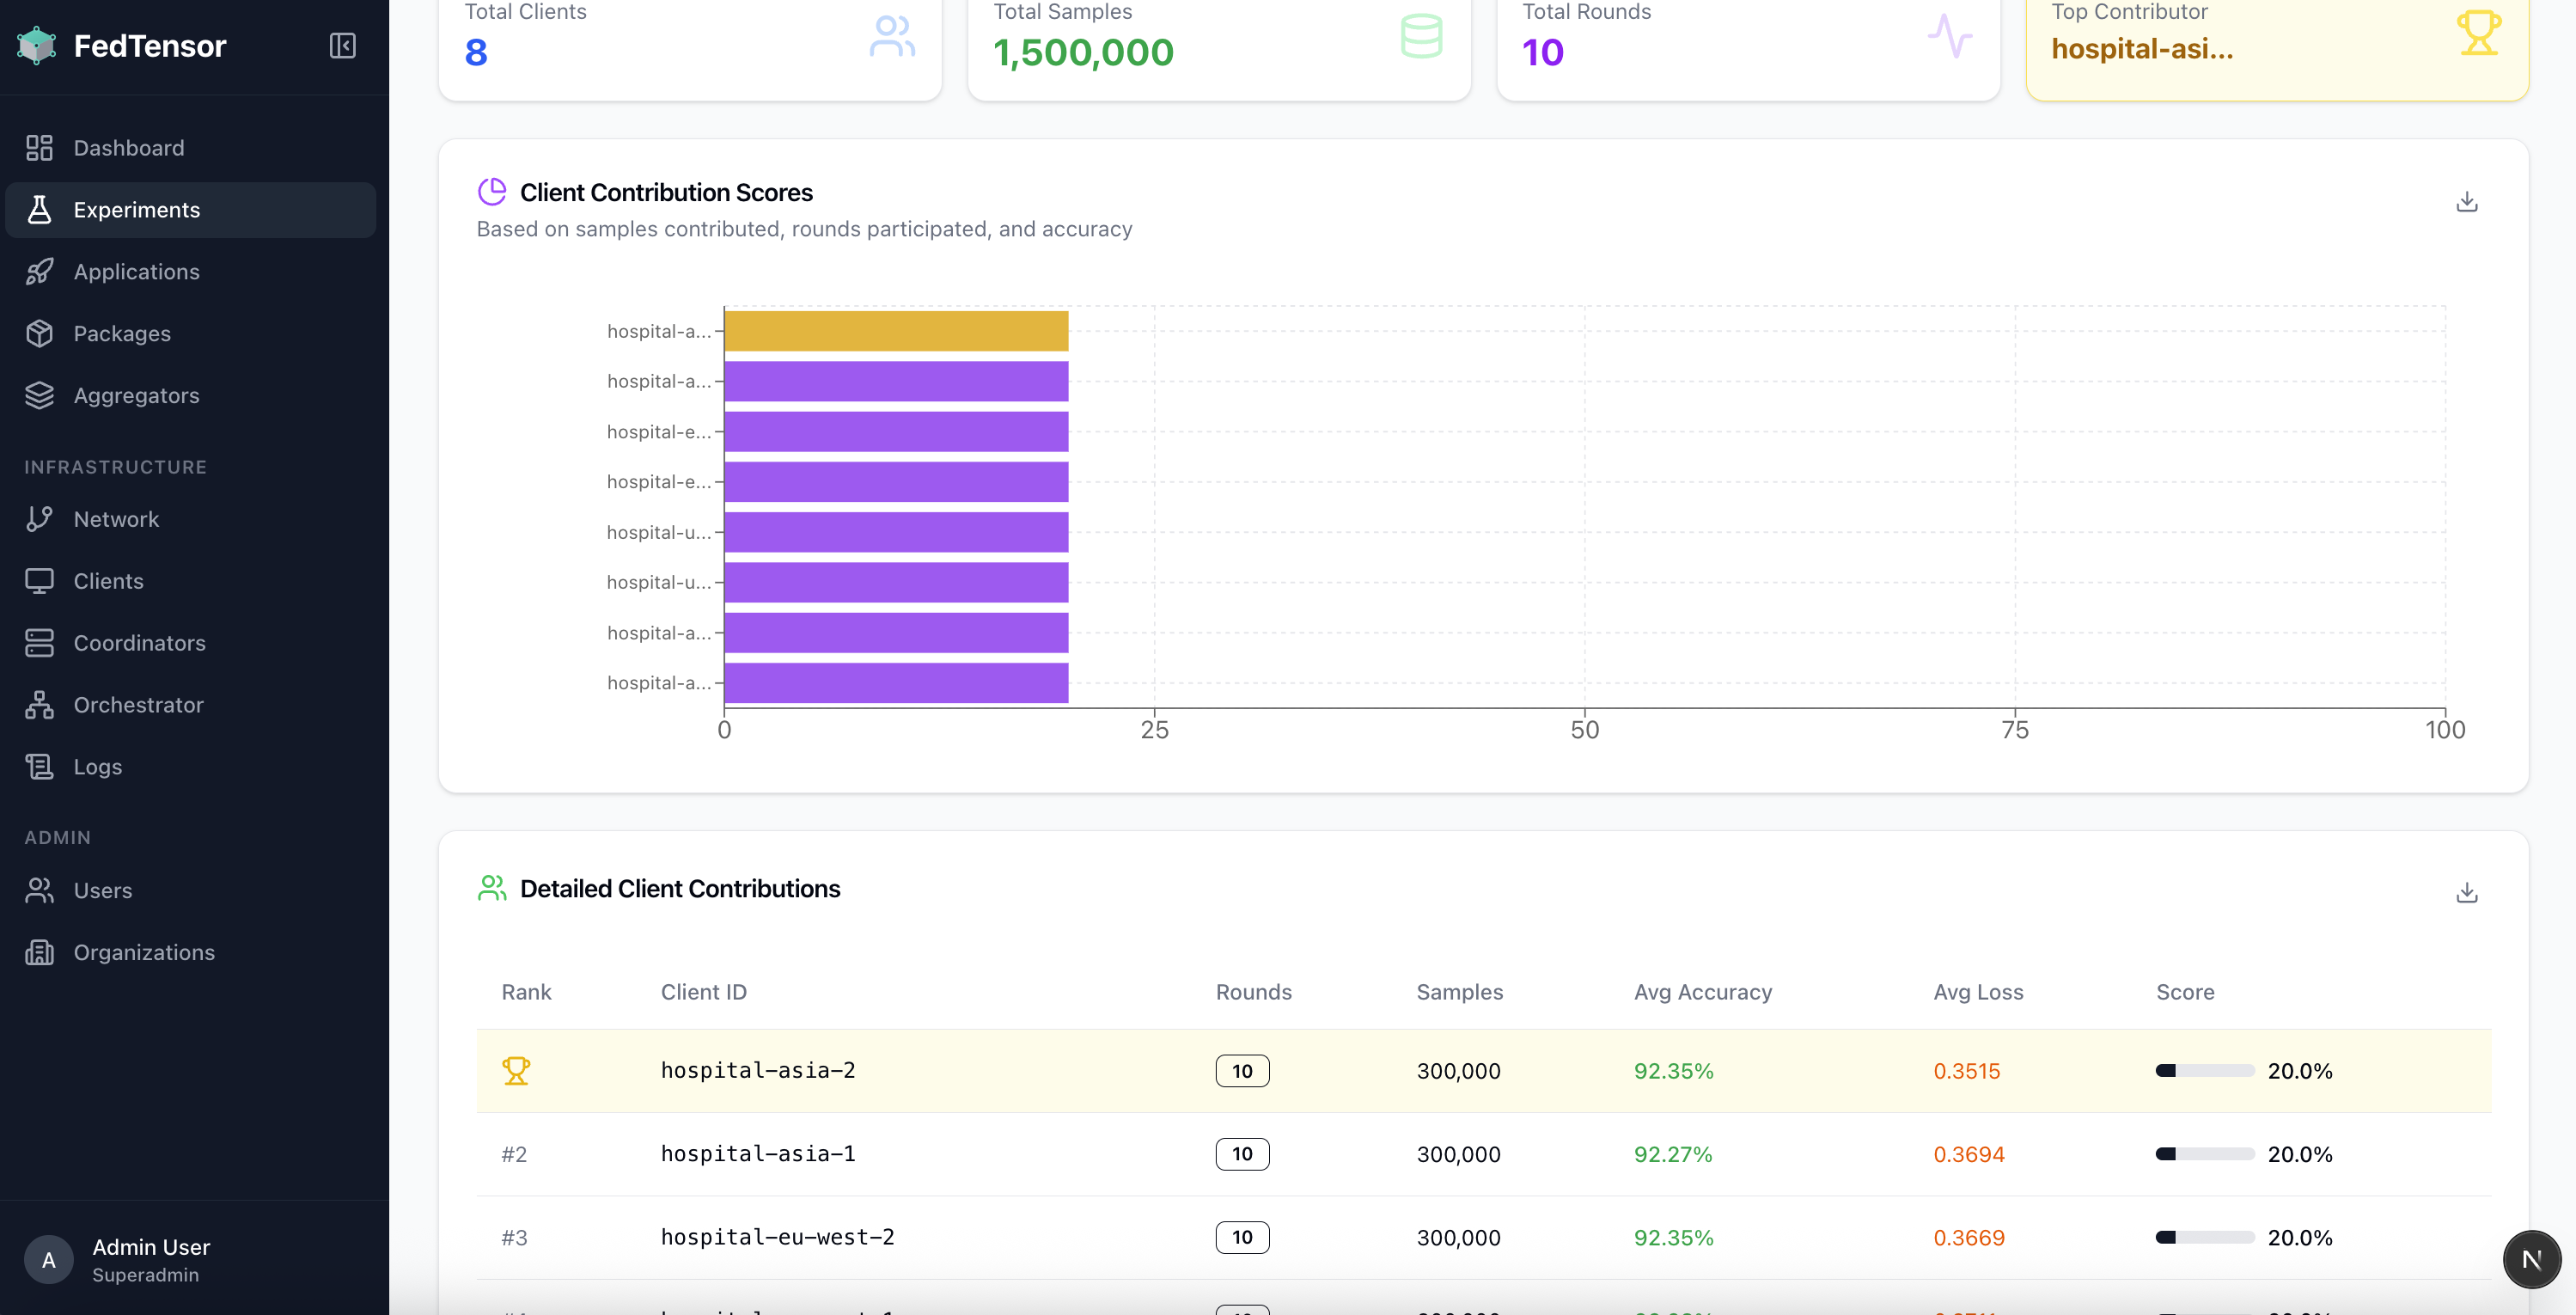Viewport: 2576px width, 1315px height.
Task: Open the Orchestrator page
Action: [138, 705]
